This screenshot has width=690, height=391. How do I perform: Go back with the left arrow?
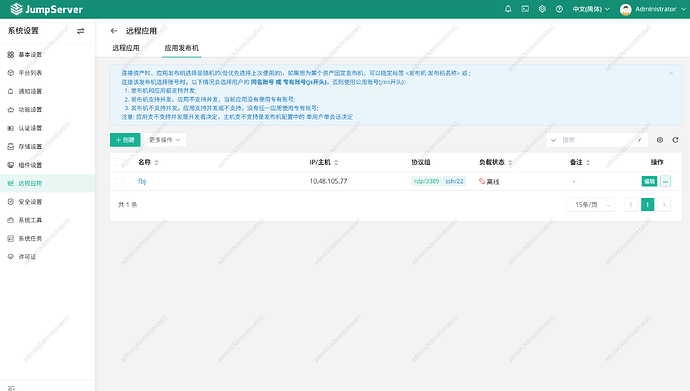(114, 31)
